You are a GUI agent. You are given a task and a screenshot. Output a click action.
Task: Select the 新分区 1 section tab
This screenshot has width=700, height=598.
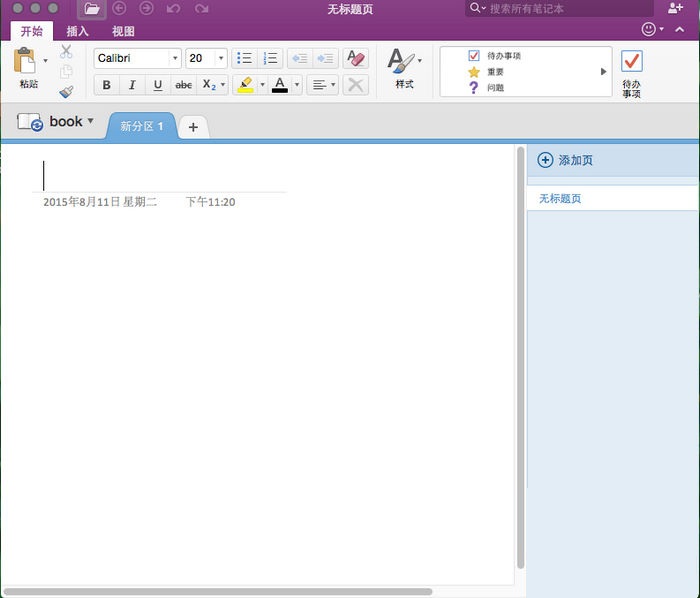(142, 126)
